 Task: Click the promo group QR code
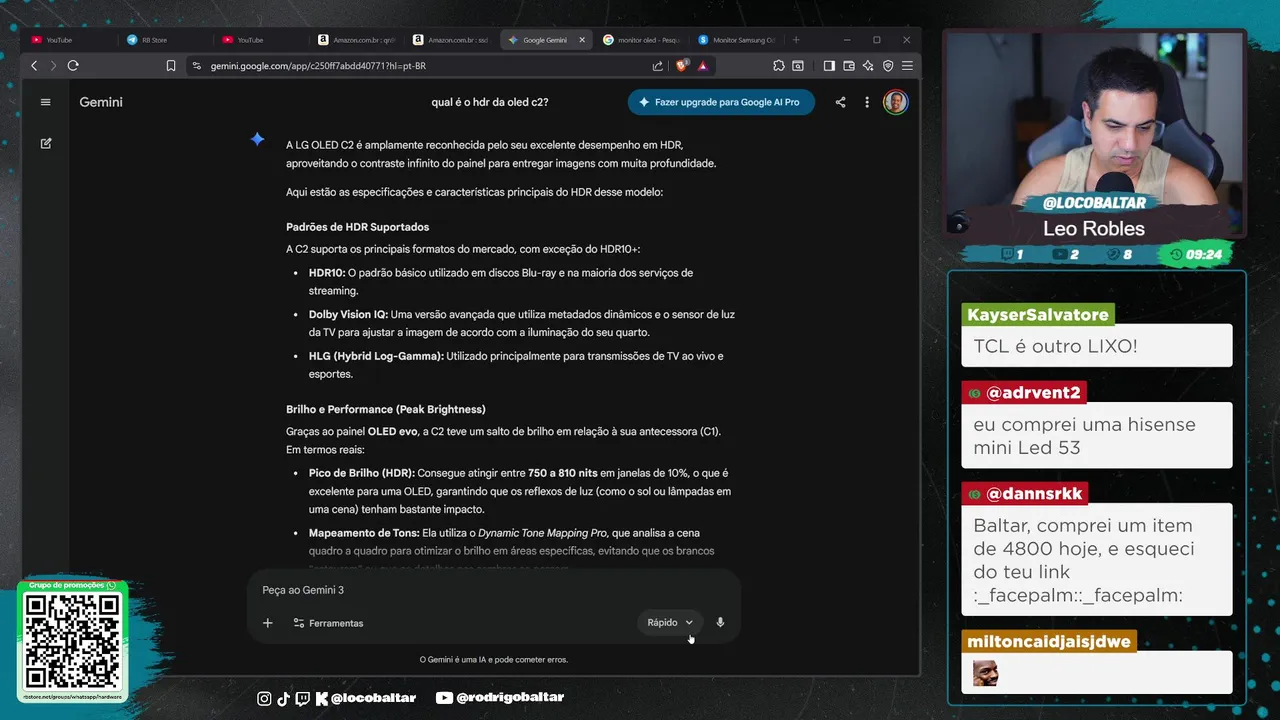(72, 641)
